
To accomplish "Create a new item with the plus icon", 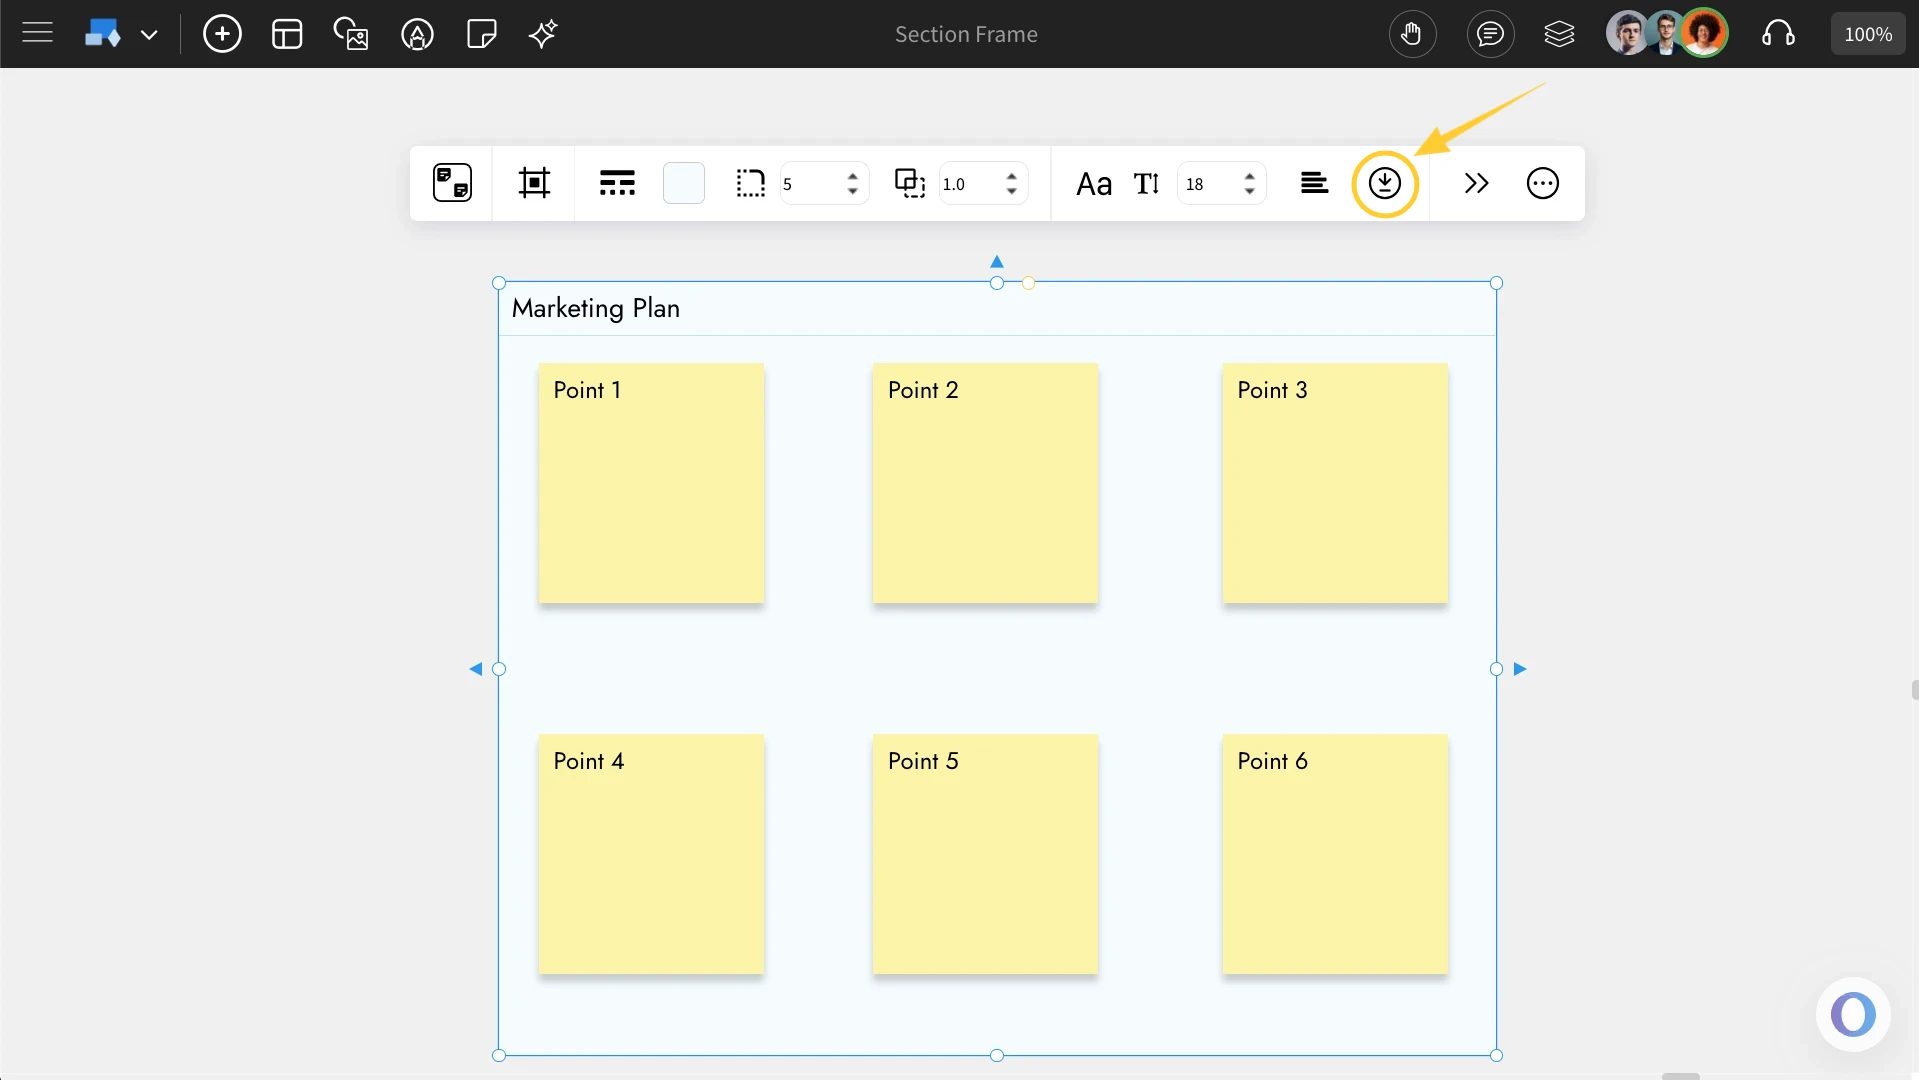I will tap(222, 33).
